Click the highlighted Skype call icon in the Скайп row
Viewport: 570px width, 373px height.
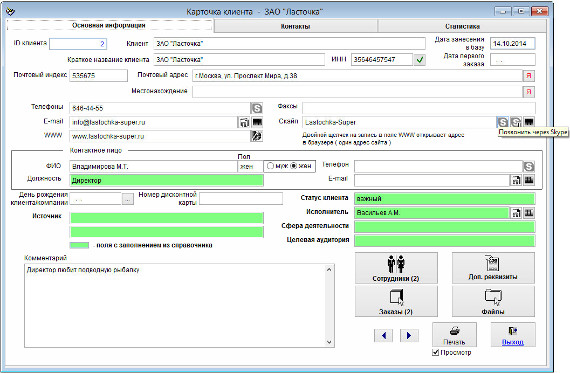click(x=502, y=122)
